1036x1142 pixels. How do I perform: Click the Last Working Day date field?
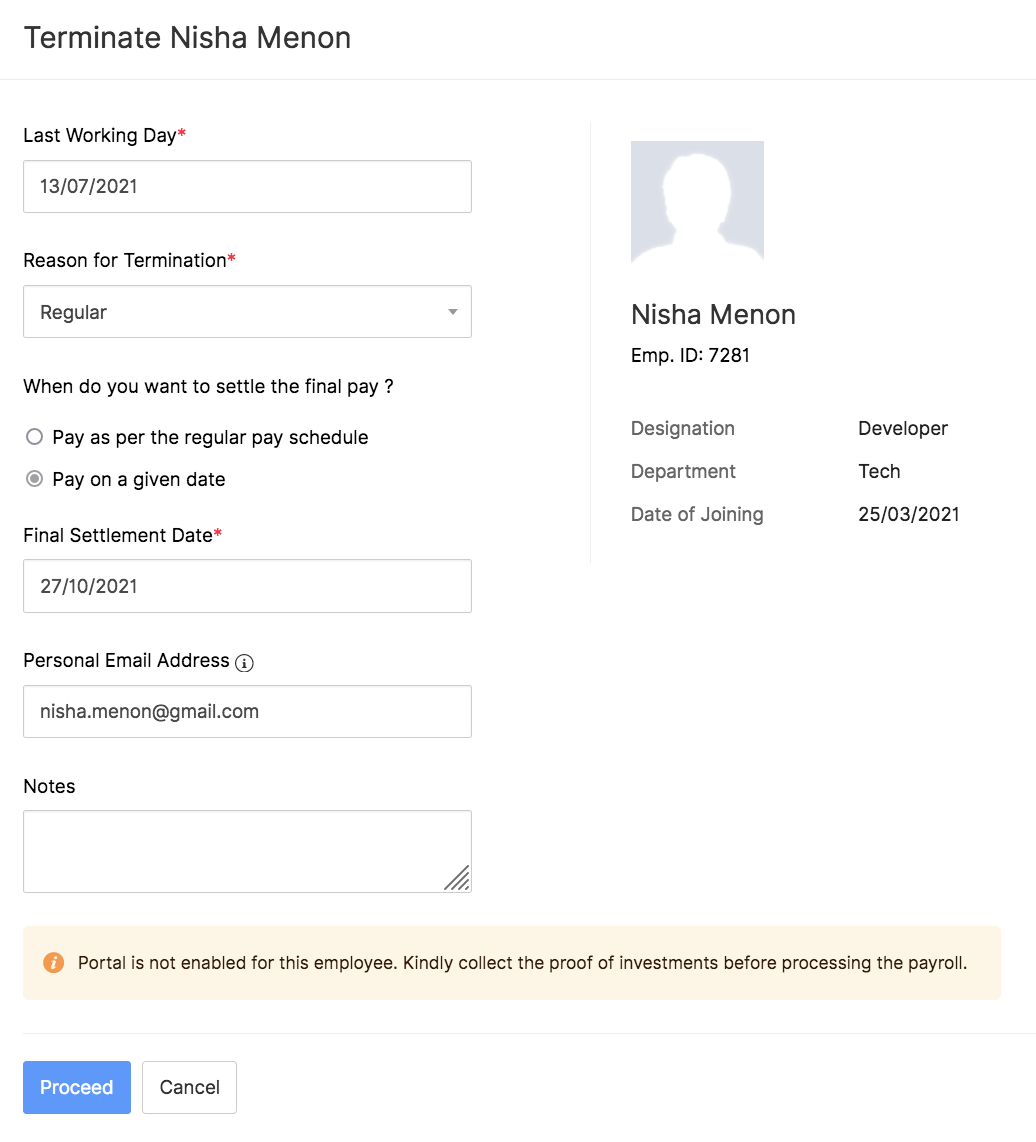click(x=247, y=186)
